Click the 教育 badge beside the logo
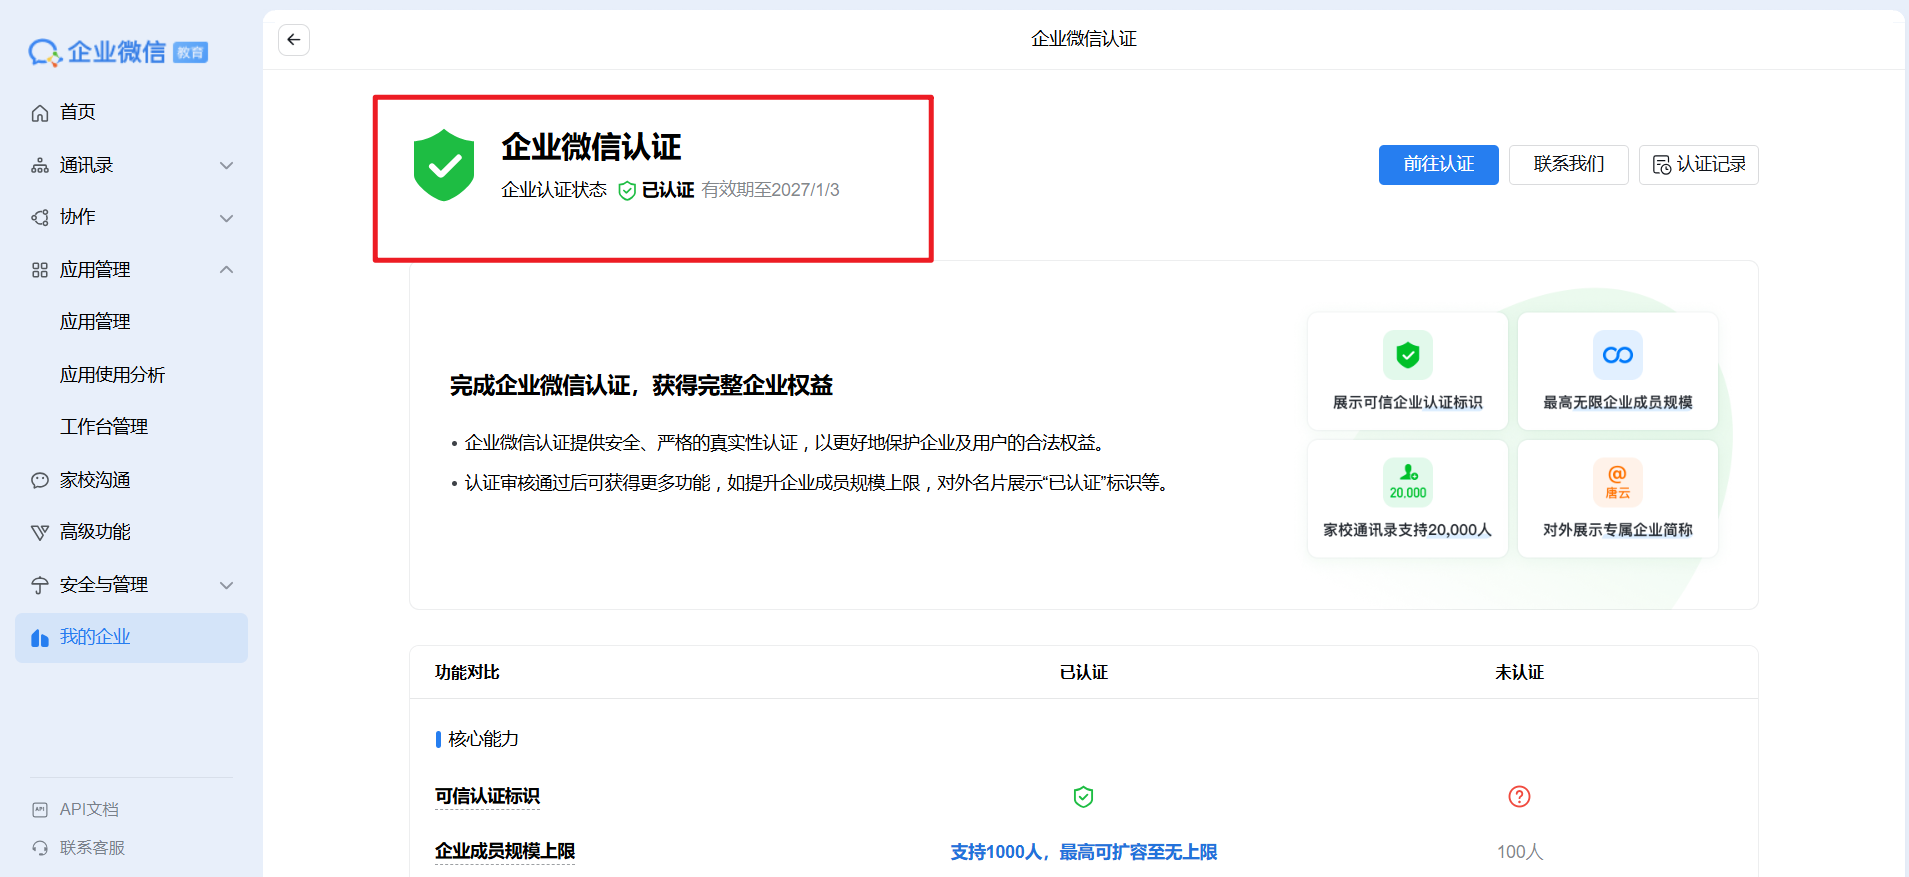 click(190, 53)
